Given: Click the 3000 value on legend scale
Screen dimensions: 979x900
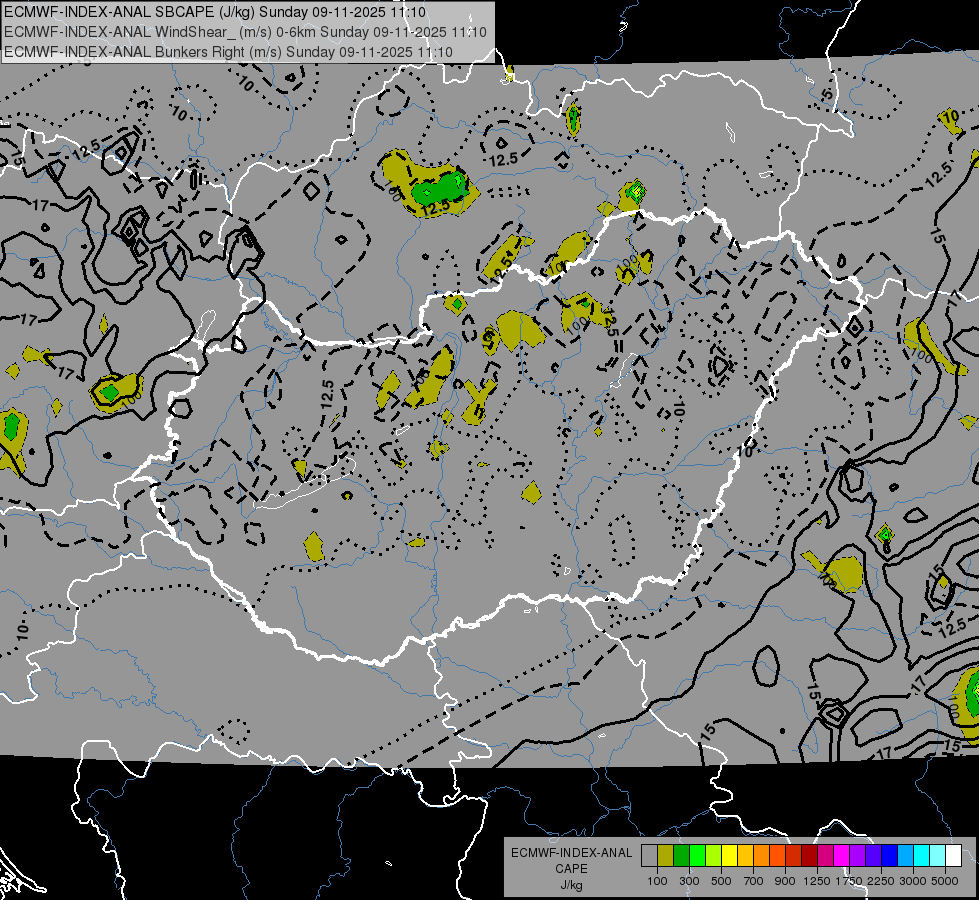Looking at the screenshot, I should (x=913, y=881).
